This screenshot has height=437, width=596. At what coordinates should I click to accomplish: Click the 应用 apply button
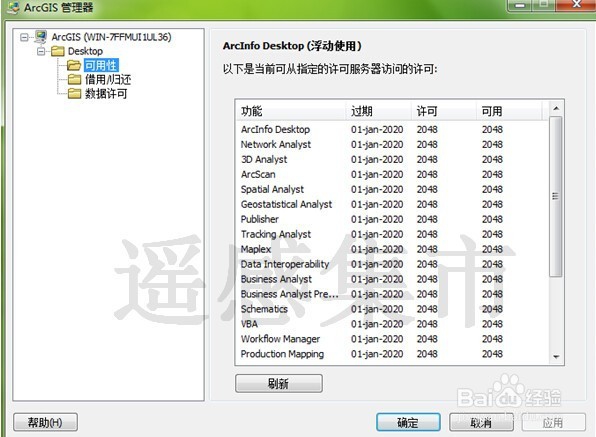tap(553, 422)
